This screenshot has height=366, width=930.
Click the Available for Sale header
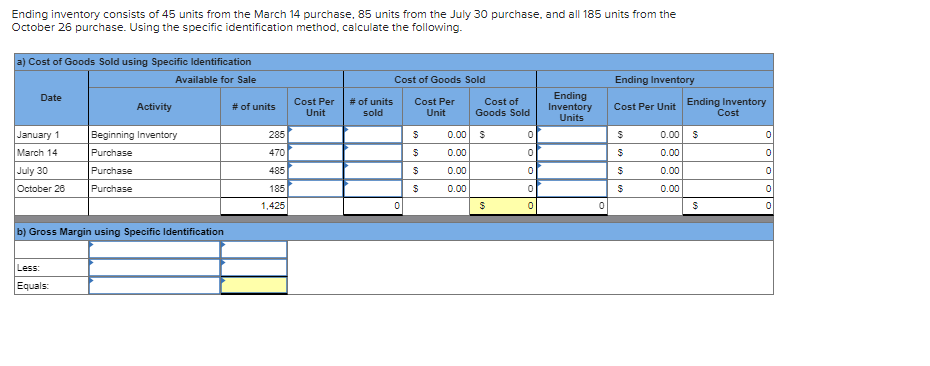216,79
